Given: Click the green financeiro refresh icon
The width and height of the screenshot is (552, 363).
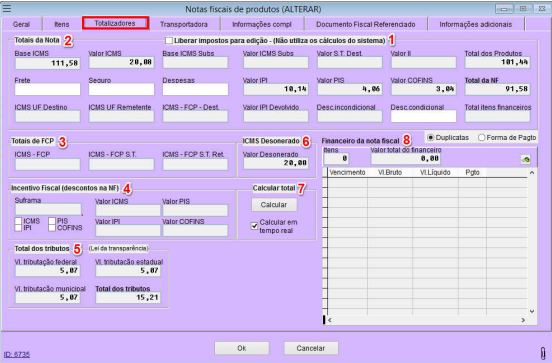Looking at the screenshot, I should click(x=526, y=159).
